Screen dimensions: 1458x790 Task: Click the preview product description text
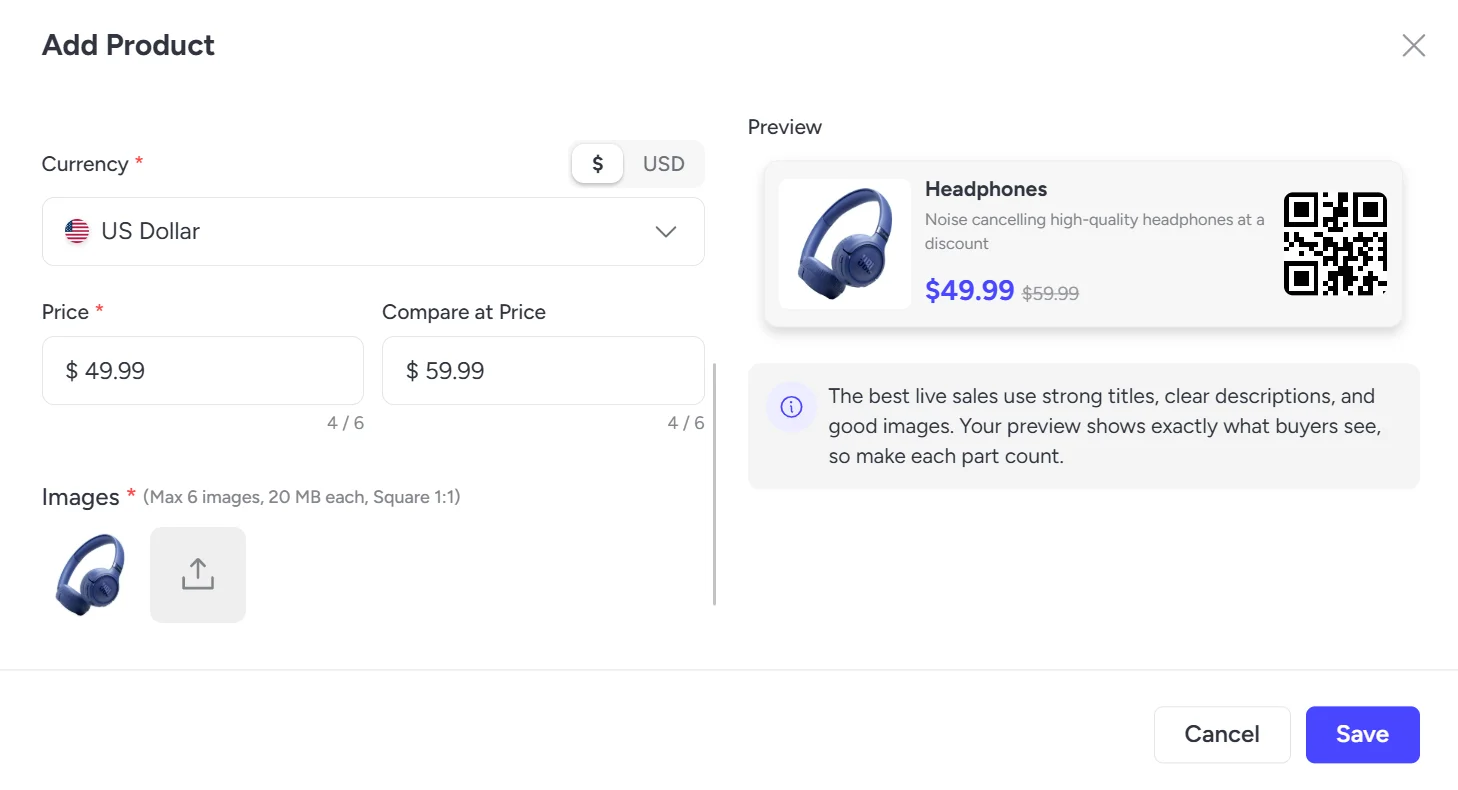coord(1095,231)
